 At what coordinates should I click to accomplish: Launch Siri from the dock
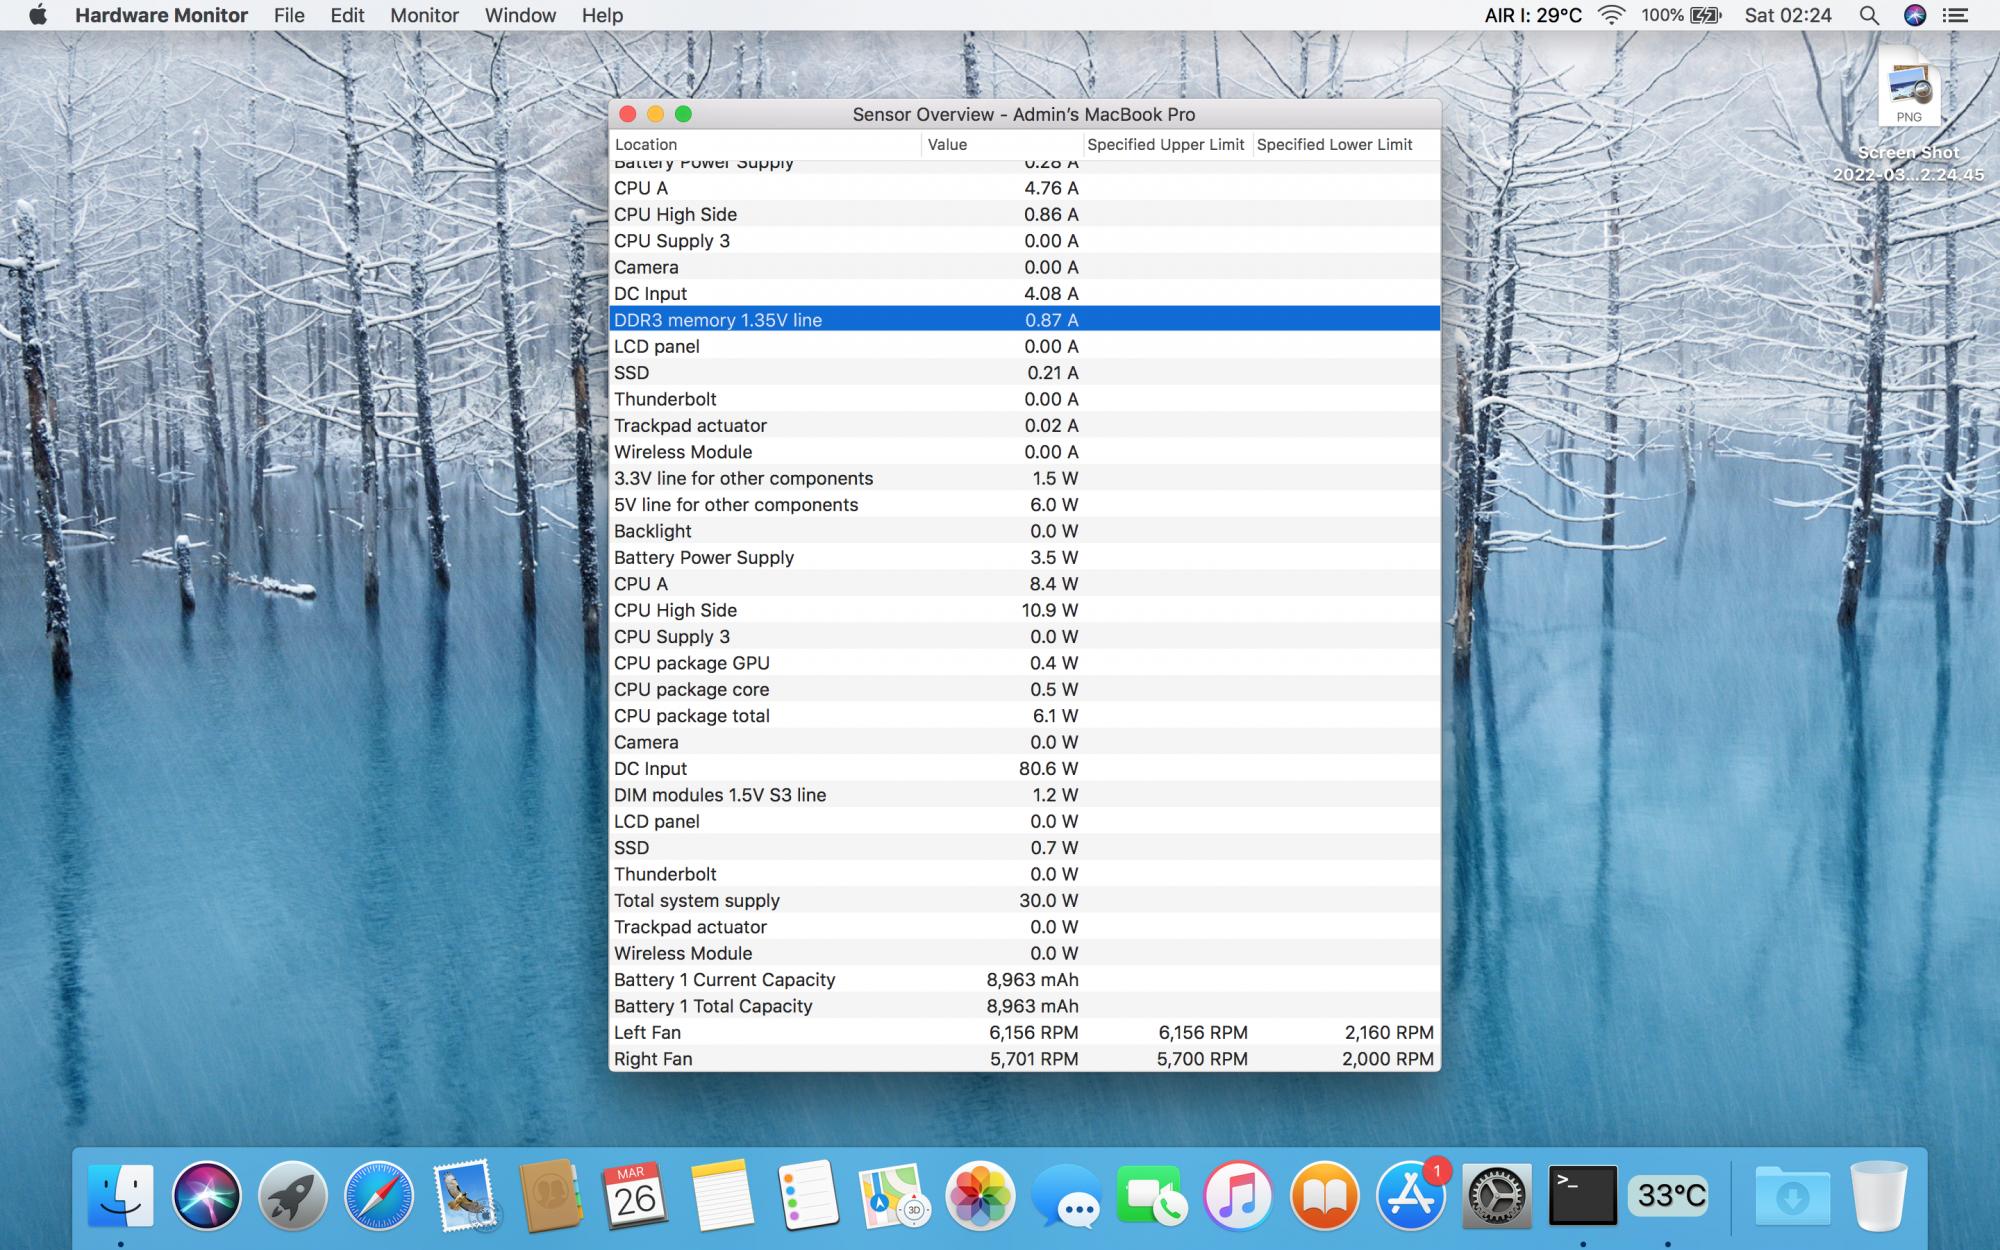pyautogui.click(x=207, y=1196)
